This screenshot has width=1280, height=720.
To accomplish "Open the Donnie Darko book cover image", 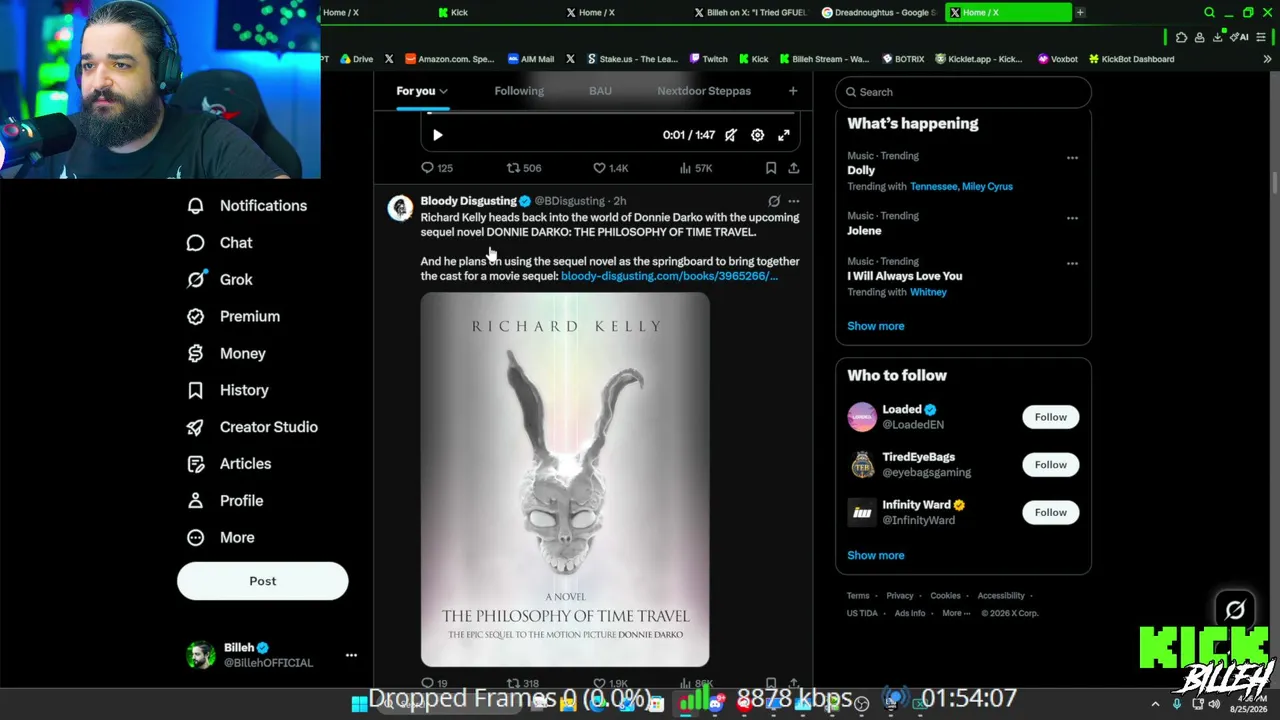I will pyautogui.click(x=565, y=479).
